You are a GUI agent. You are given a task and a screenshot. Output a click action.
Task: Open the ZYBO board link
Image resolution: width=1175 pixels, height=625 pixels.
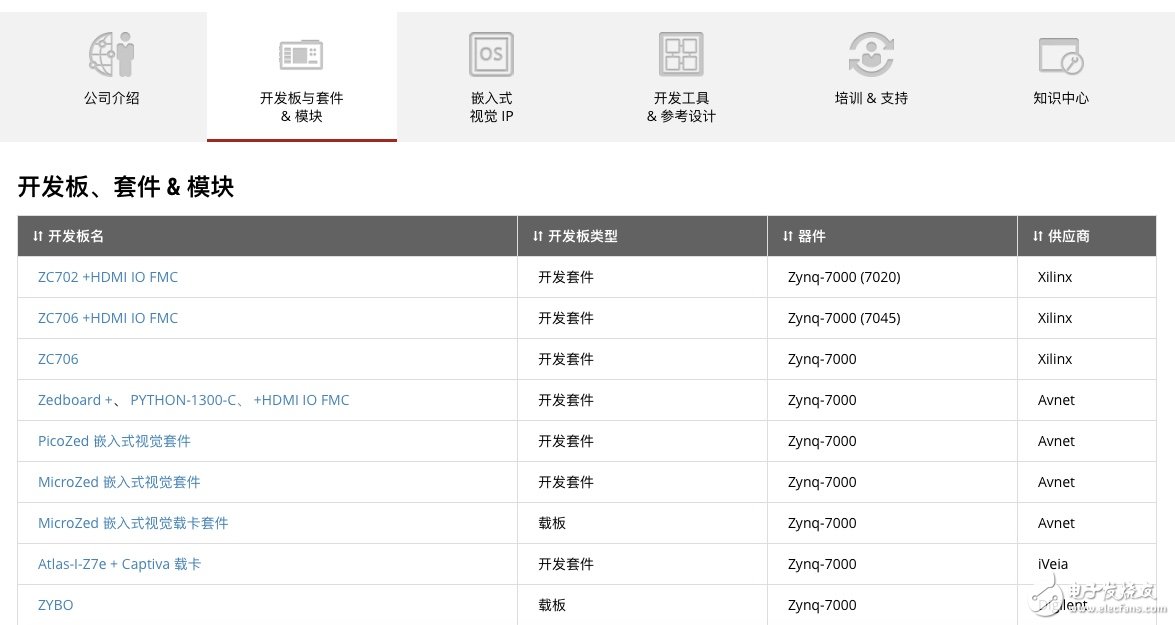coord(56,605)
